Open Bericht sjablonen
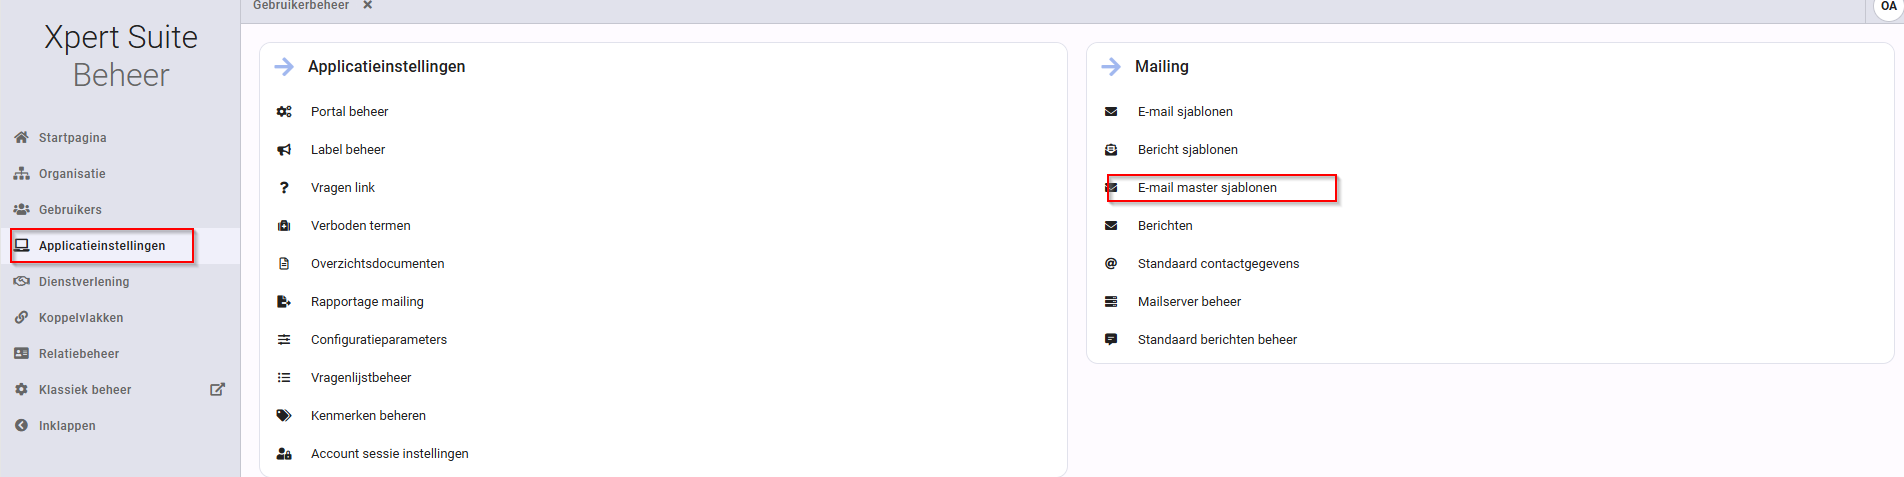 (x=1188, y=149)
